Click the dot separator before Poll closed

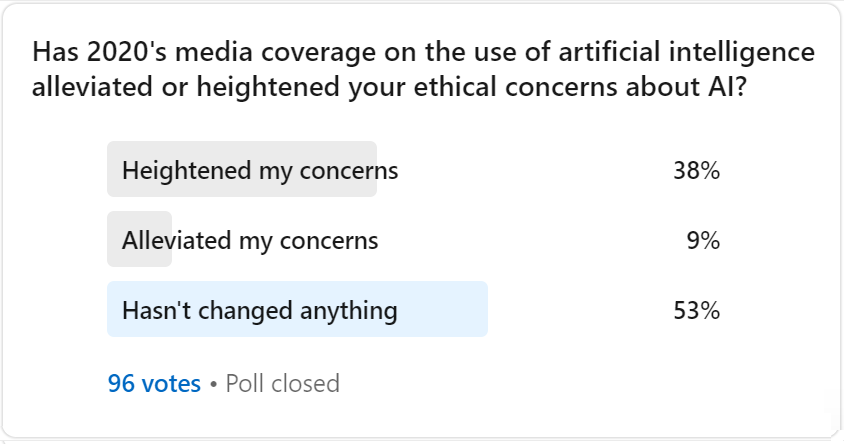pyautogui.click(x=213, y=384)
